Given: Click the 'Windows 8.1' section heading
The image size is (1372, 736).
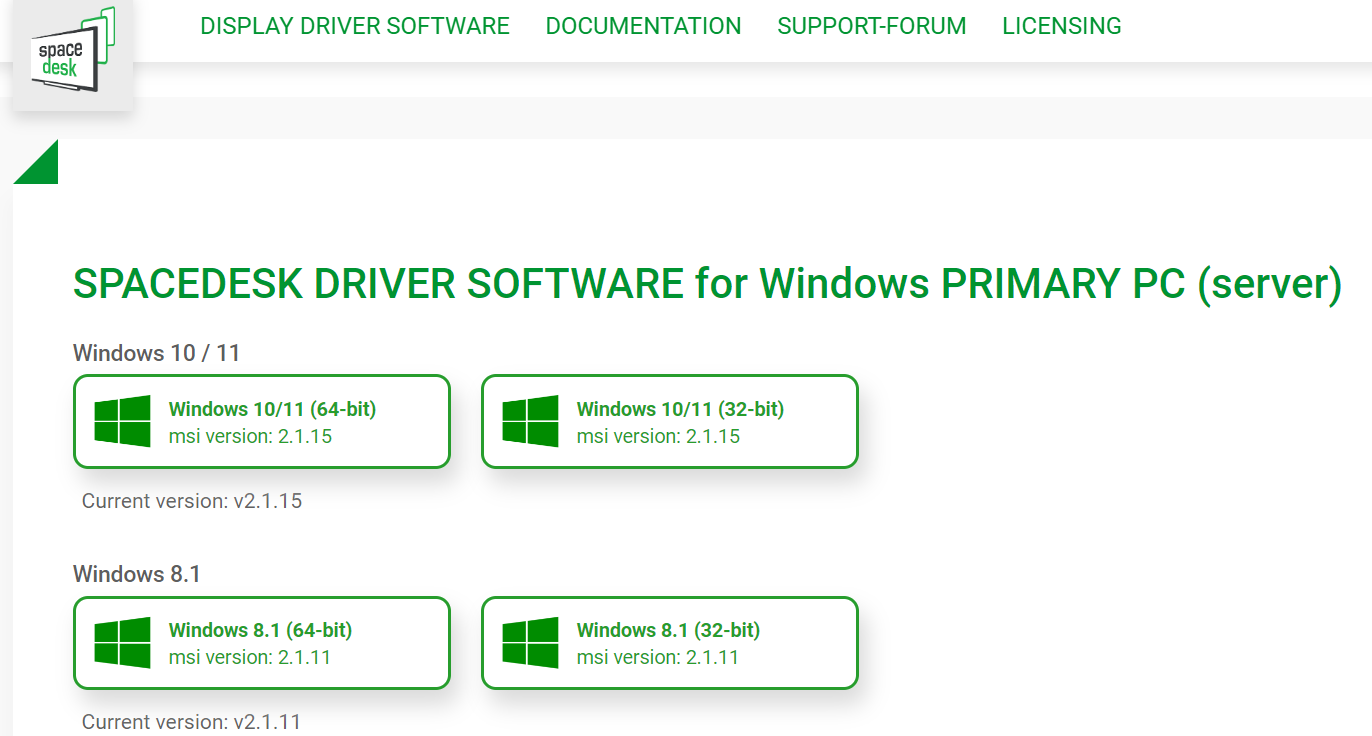Looking at the screenshot, I should [137, 574].
